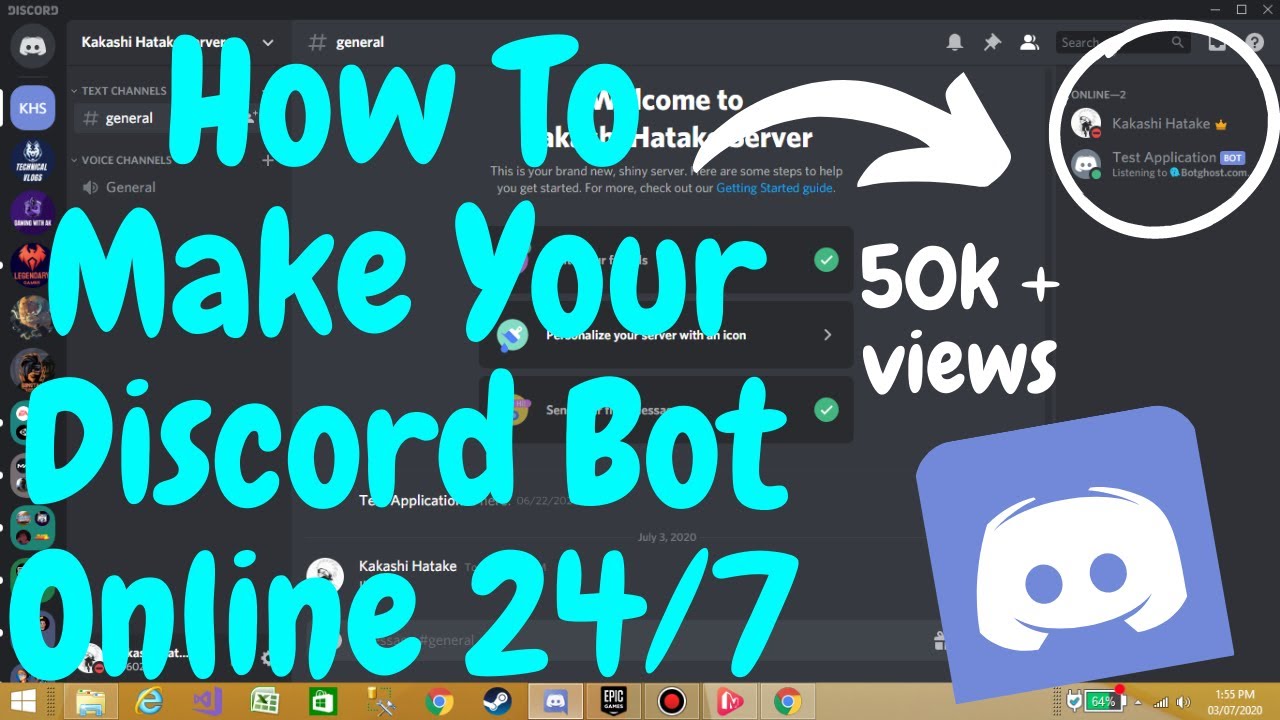The width and height of the screenshot is (1280, 720).
Task: Click the chevron on the Personalize card
Action: coord(827,335)
